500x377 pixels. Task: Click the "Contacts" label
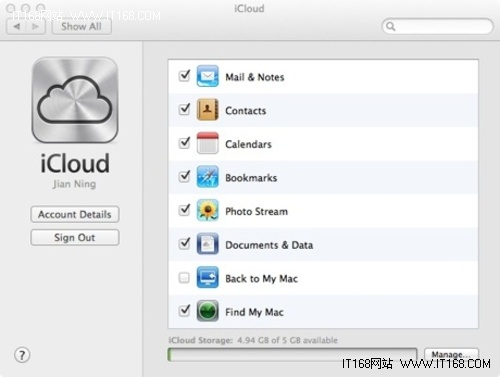coord(246,111)
